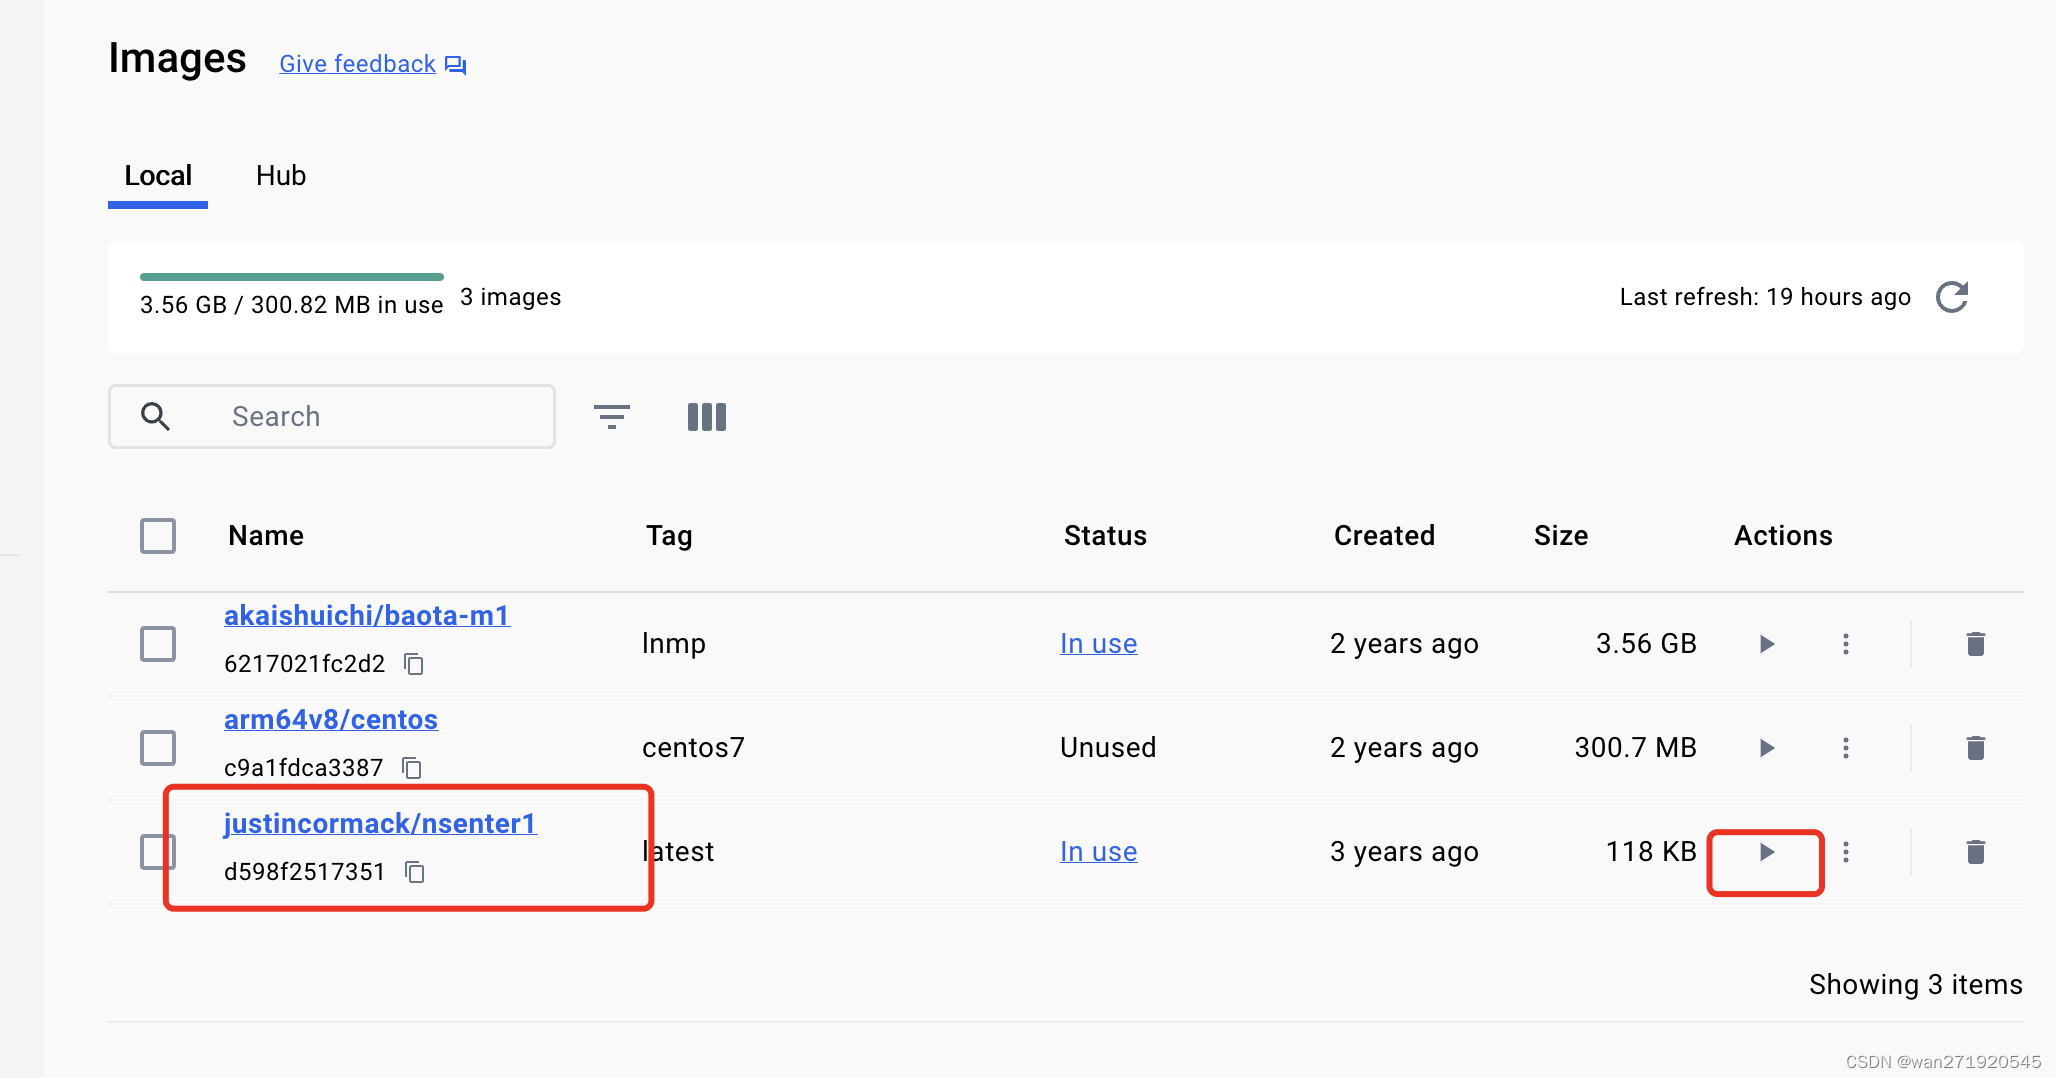The image size is (2056, 1078).
Task: Delete the justincormack/nsenter1 image
Action: [1976, 852]
